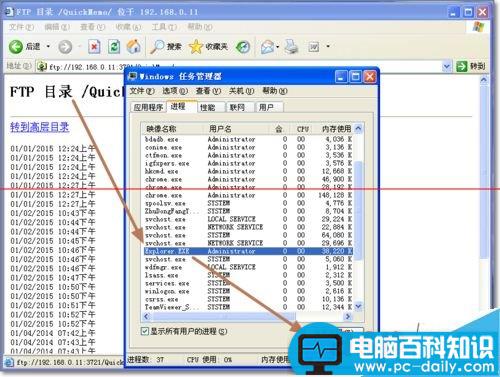Open Task Manager 文件 menu
500x377 pixels.
click(142, 91)
